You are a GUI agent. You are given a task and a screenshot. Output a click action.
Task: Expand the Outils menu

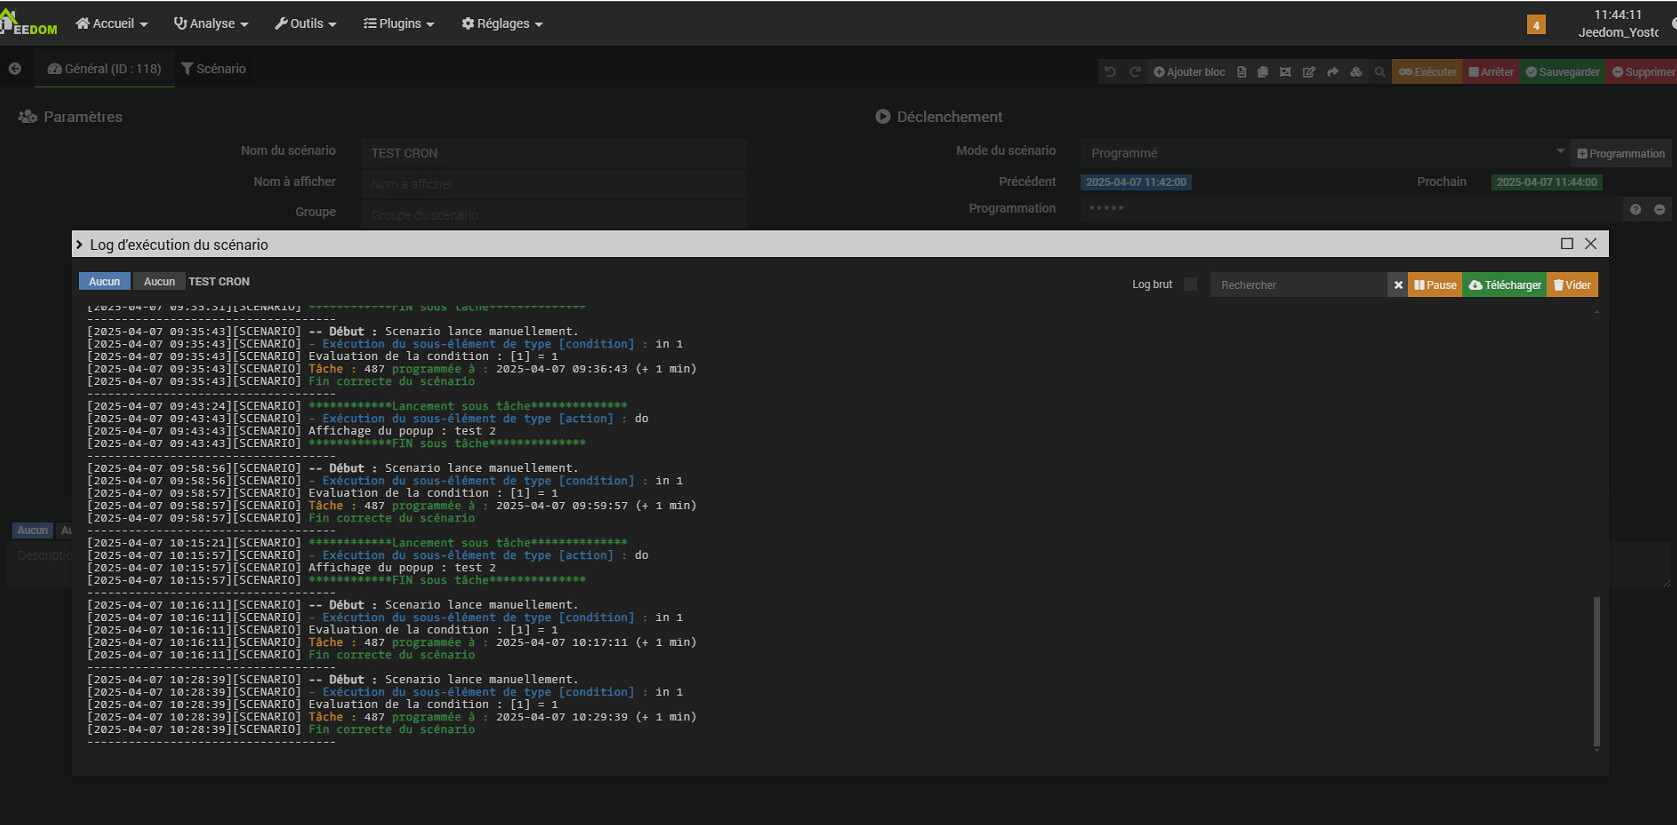coord(305,24)
